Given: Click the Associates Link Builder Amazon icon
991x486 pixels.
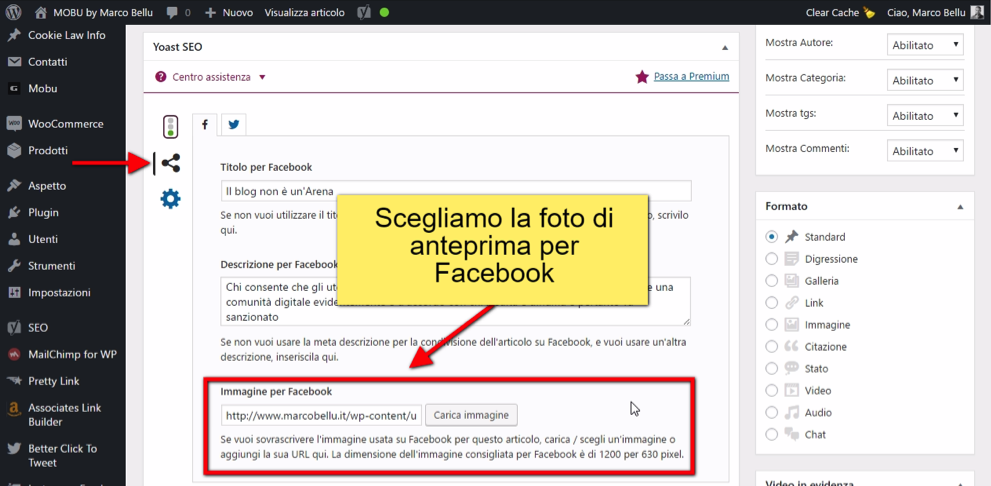Looking at the screenshot, I should point(14,408).
